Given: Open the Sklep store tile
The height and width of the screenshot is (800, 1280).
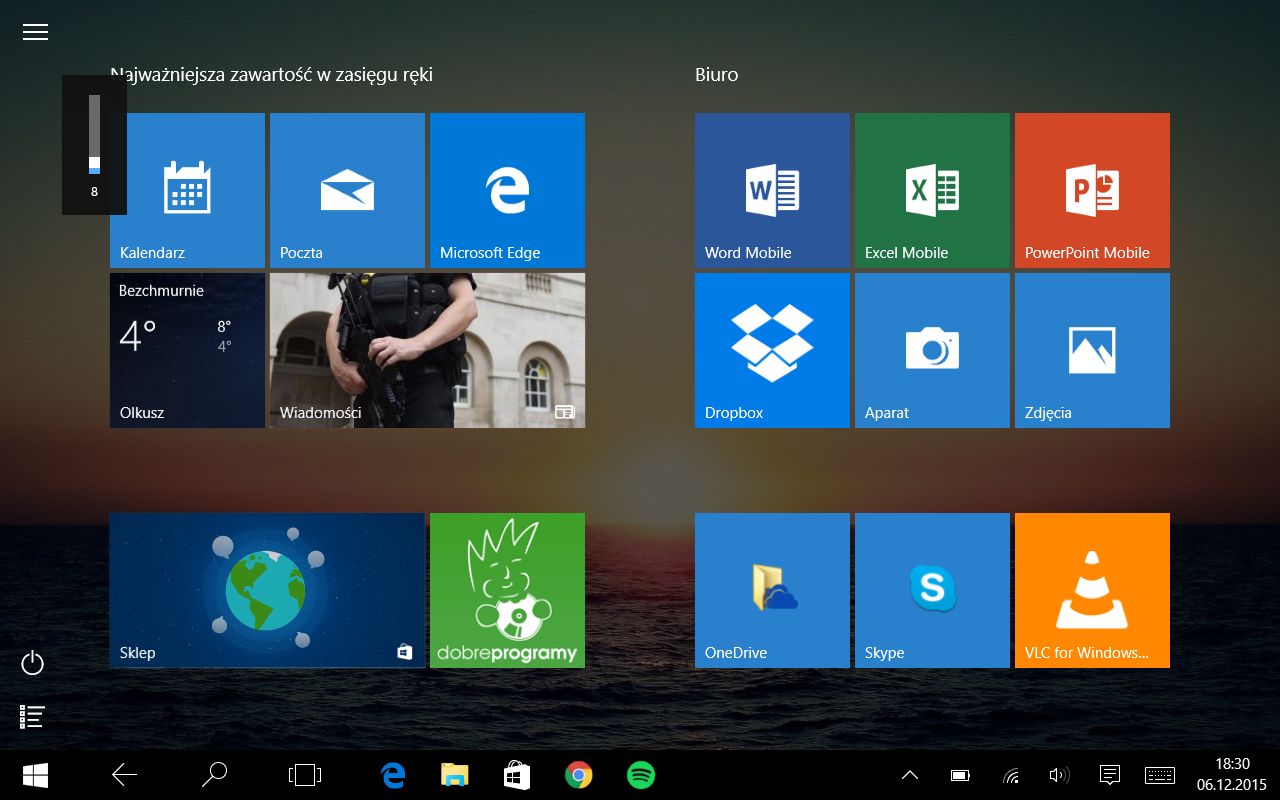Looking at the screenshot, I should [267, 590].
